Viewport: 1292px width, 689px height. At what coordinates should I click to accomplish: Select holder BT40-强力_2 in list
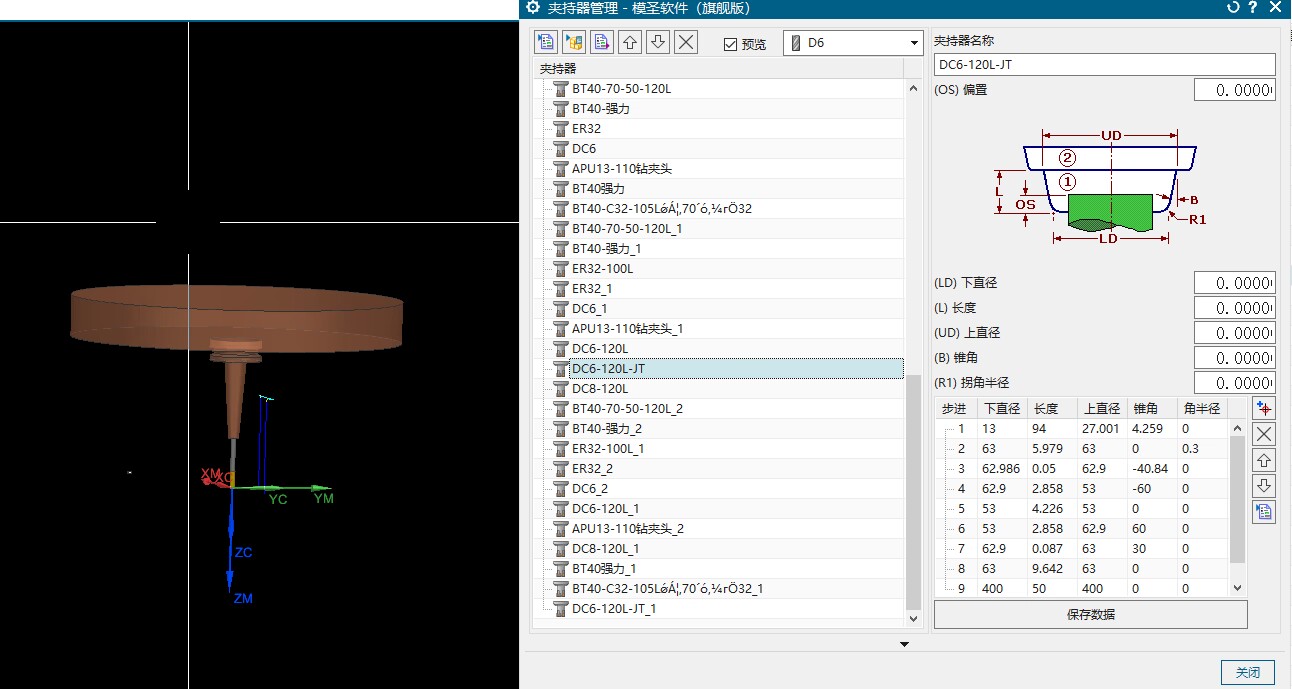pyautogui.click(x=607, y=428)
